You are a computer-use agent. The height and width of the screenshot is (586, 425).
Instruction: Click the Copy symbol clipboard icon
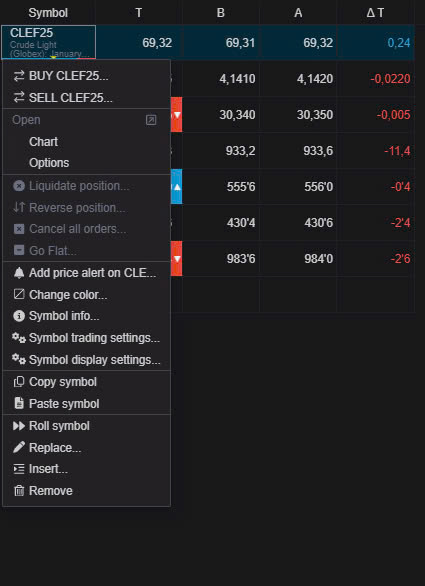point(19,382)
